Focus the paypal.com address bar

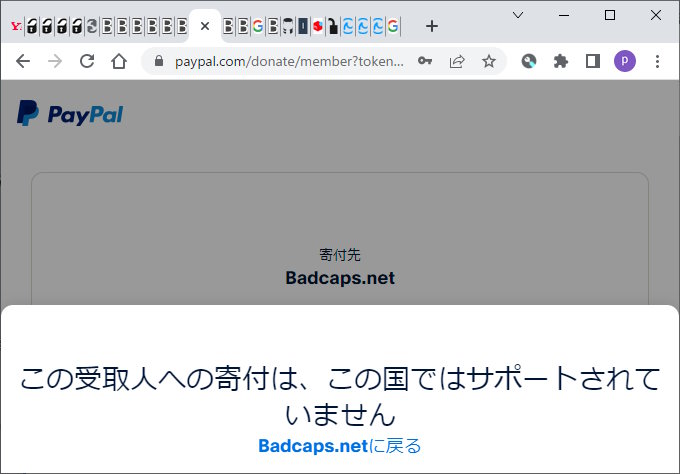(289, 62)
